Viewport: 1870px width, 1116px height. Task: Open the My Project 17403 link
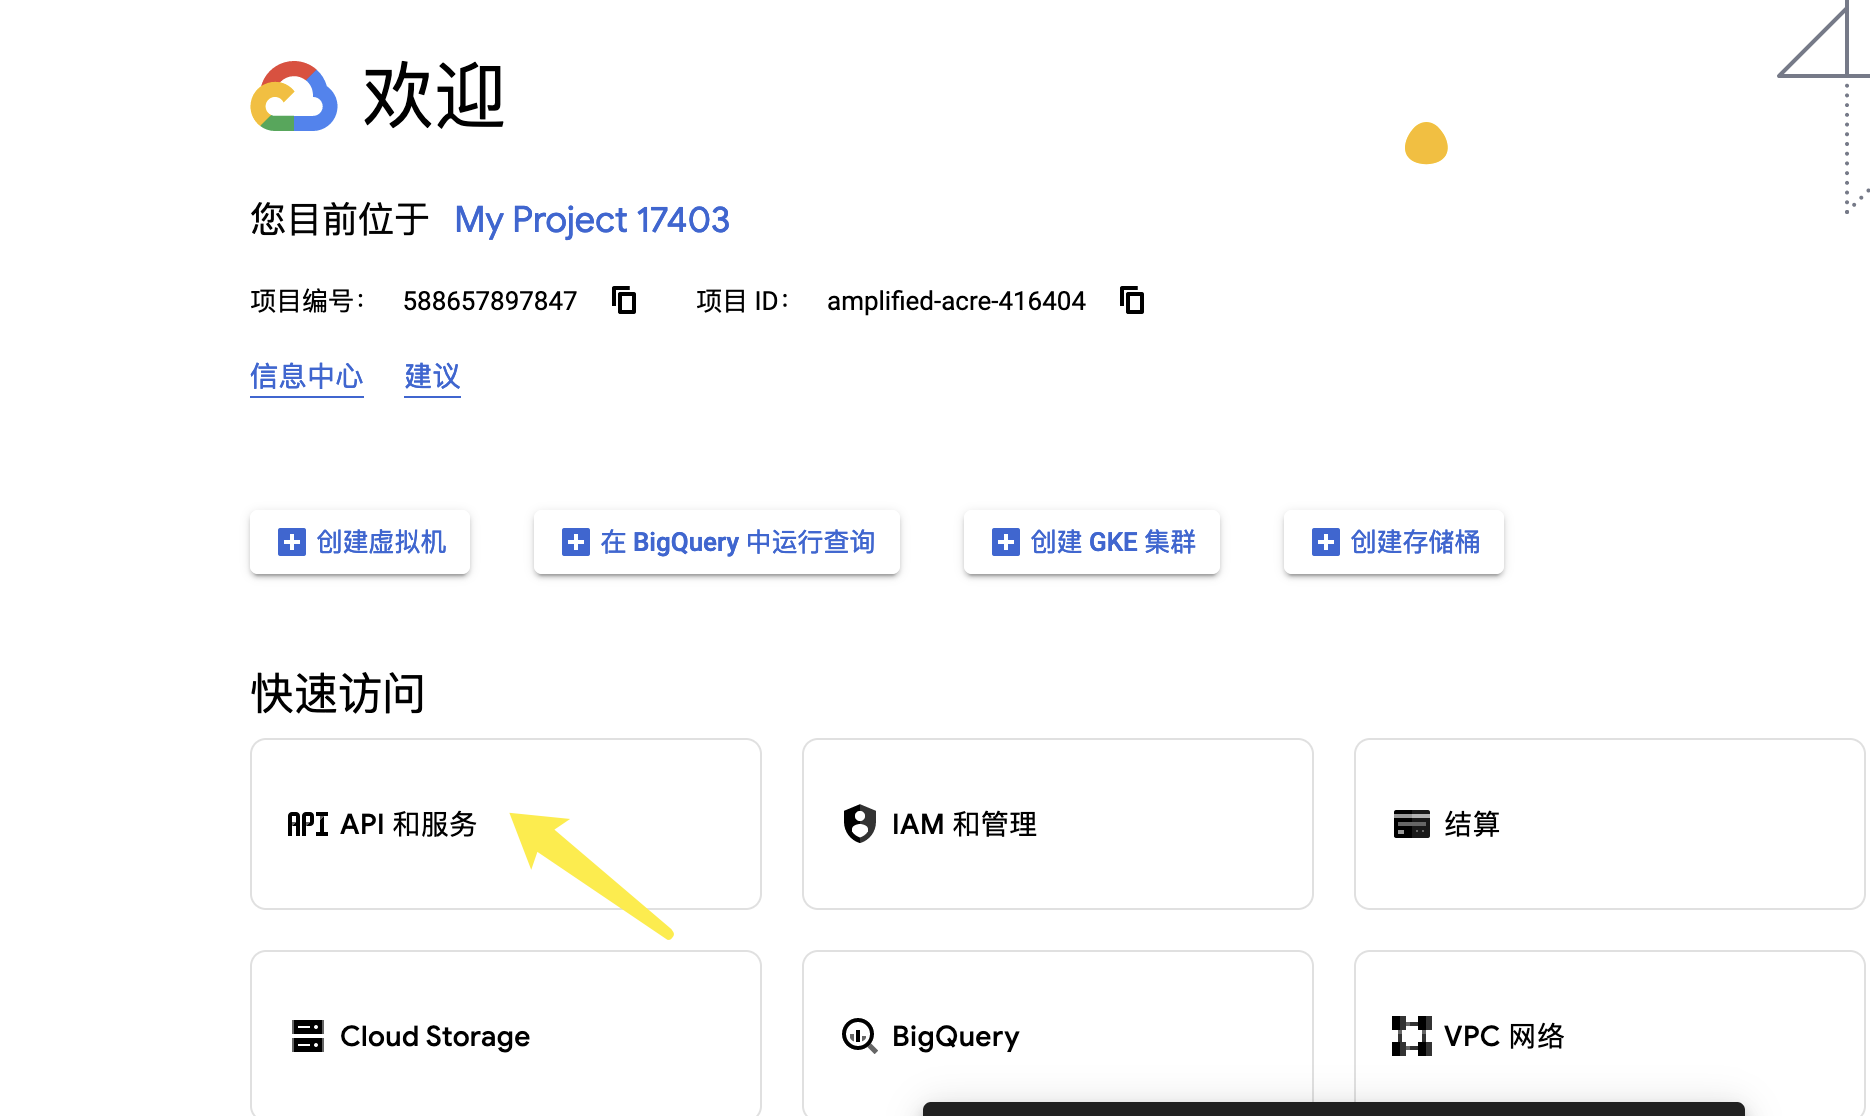pyautogui.click(x=591, y=220)
